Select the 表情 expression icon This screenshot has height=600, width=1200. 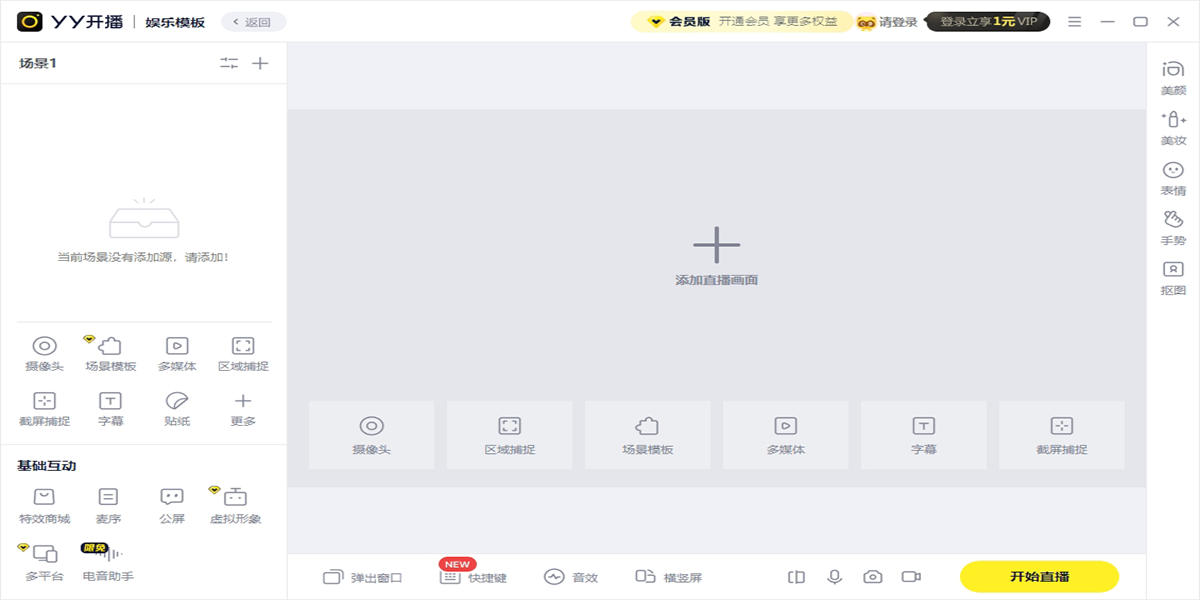(x=1173, y=178)
